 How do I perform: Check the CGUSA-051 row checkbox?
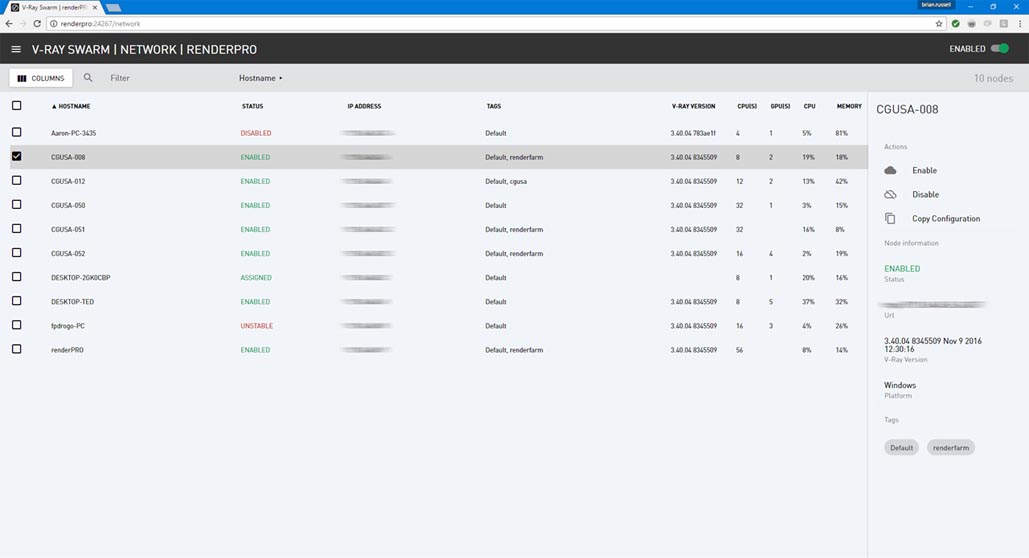click(16, 228)
